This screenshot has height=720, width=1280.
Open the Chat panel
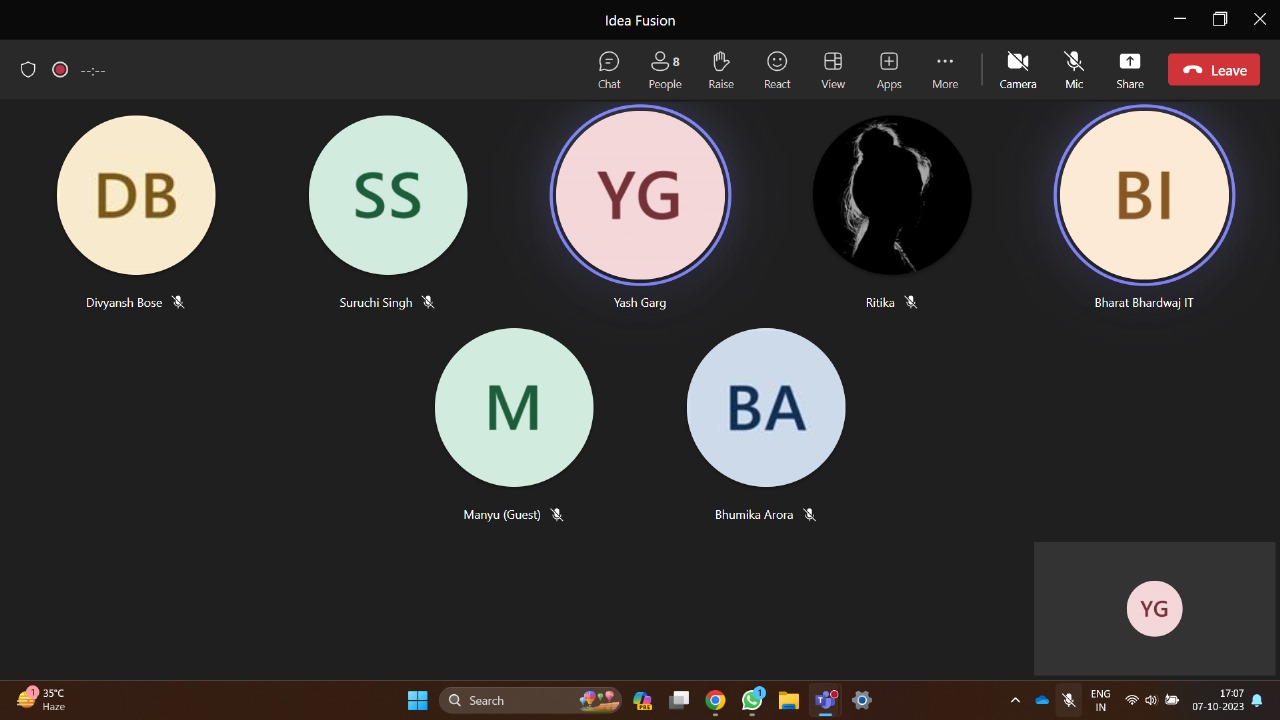pyautogui.click(x=609, y=70)
